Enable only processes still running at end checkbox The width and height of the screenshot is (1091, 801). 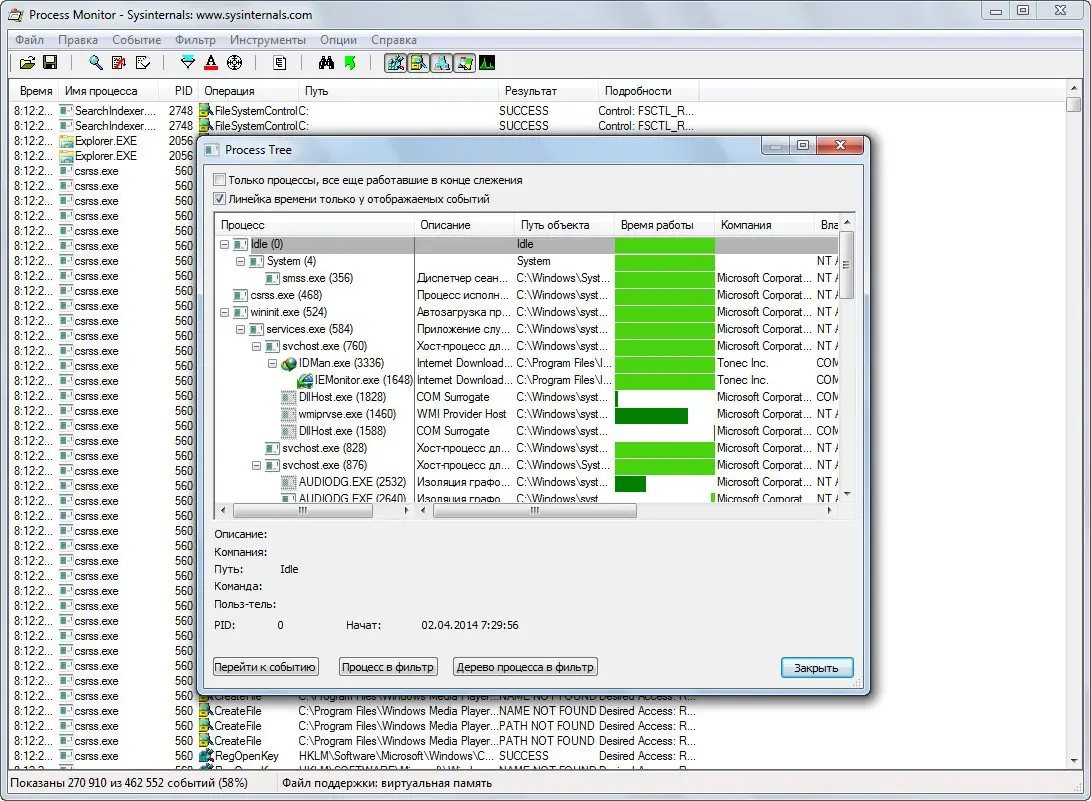tap(220, 180)
